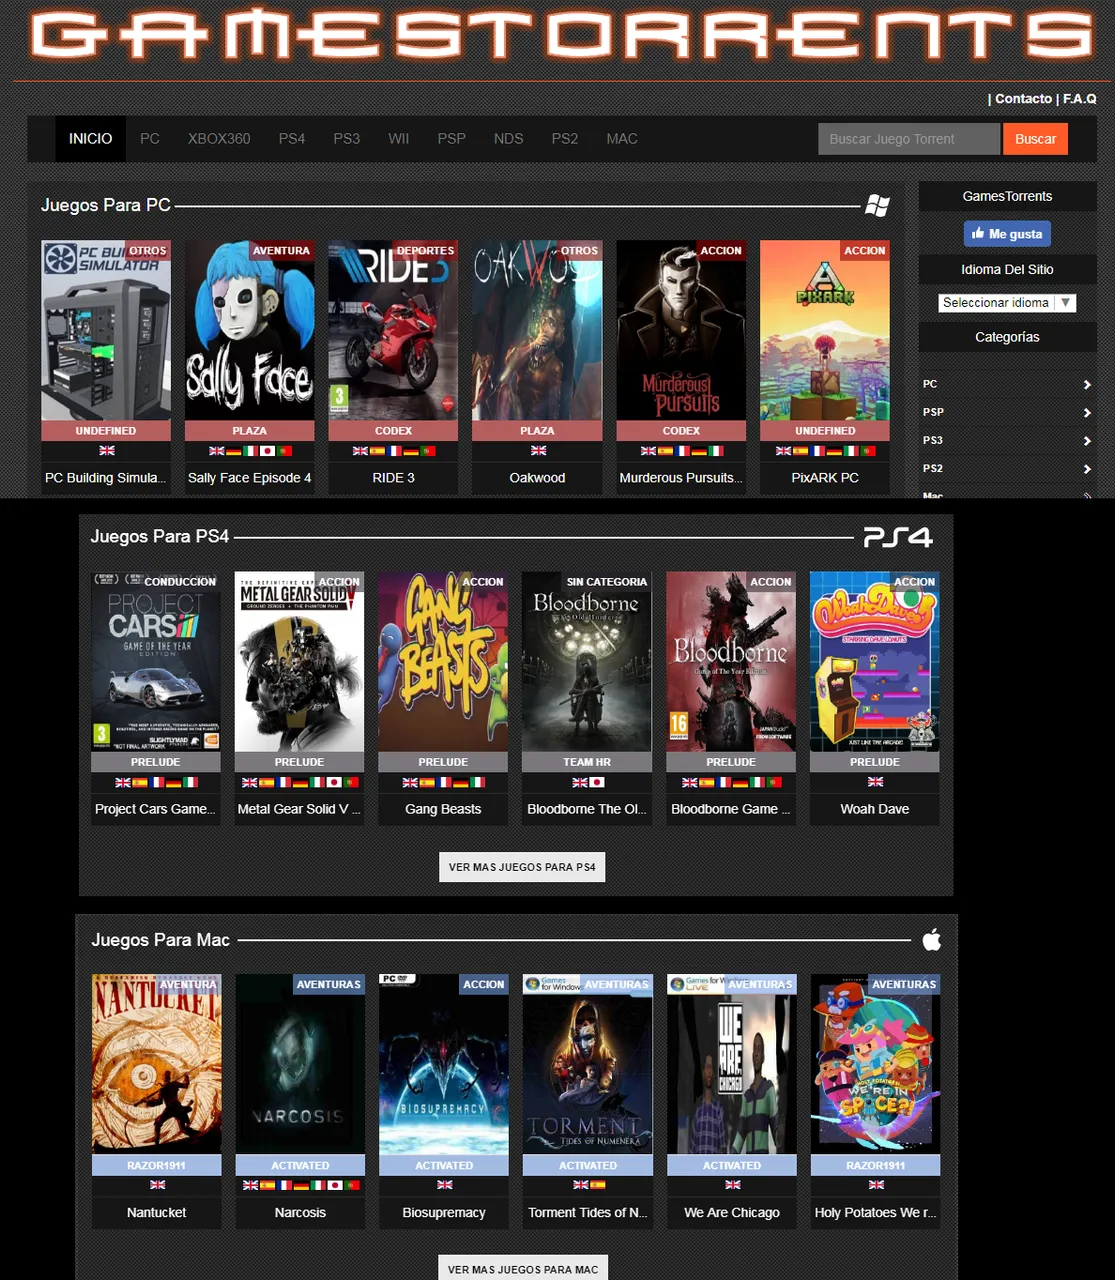1115x1280 pixels.
Task: Open the Biosupremacy cover image
Action: (444, 1064)
